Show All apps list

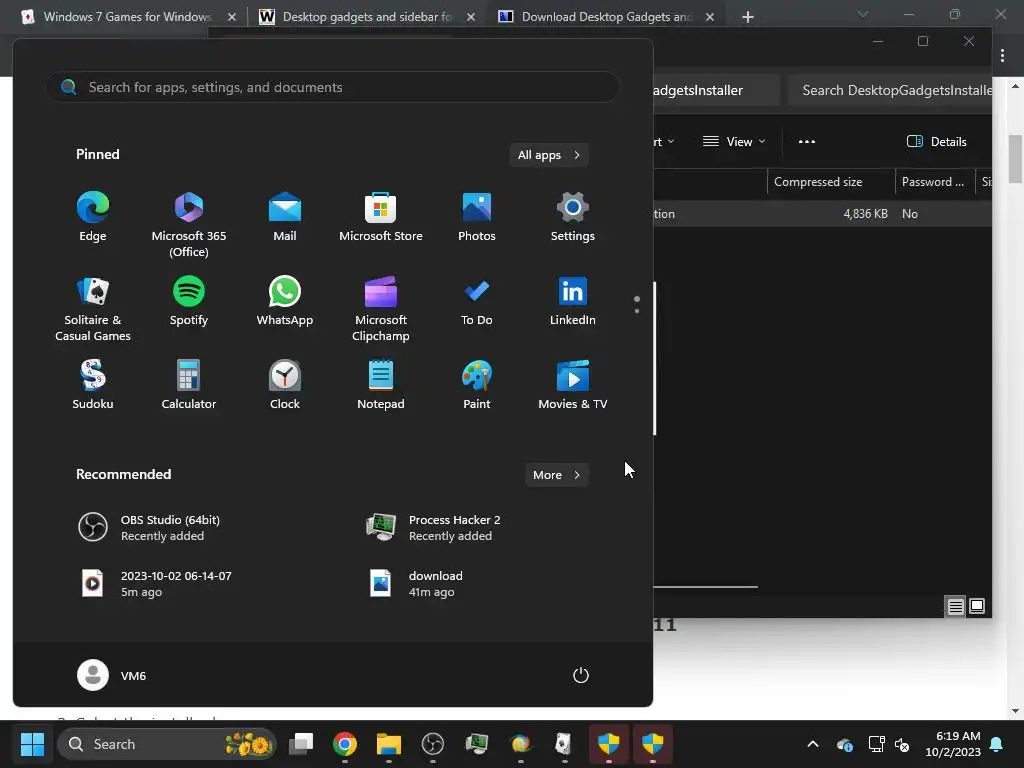pyautogui.click(x=549, y=155)
